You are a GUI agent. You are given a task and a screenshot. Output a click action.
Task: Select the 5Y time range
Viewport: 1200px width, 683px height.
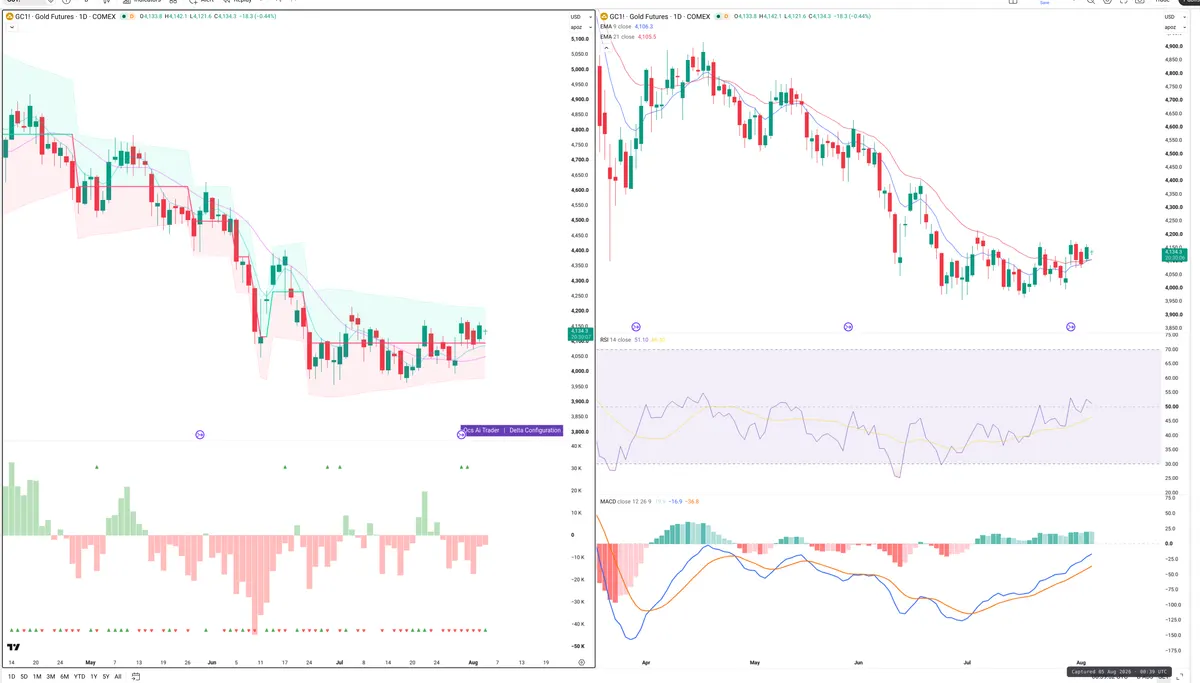[105, 677]
